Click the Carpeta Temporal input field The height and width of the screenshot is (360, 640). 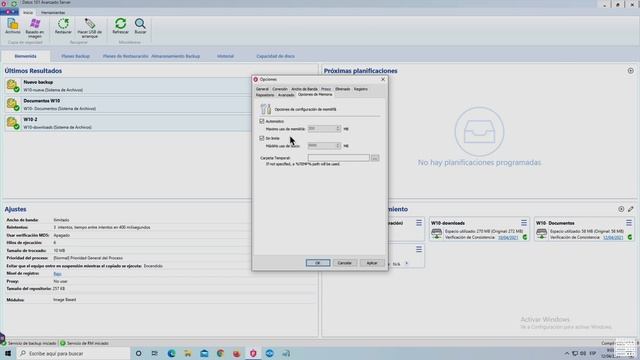coord(339,158)
